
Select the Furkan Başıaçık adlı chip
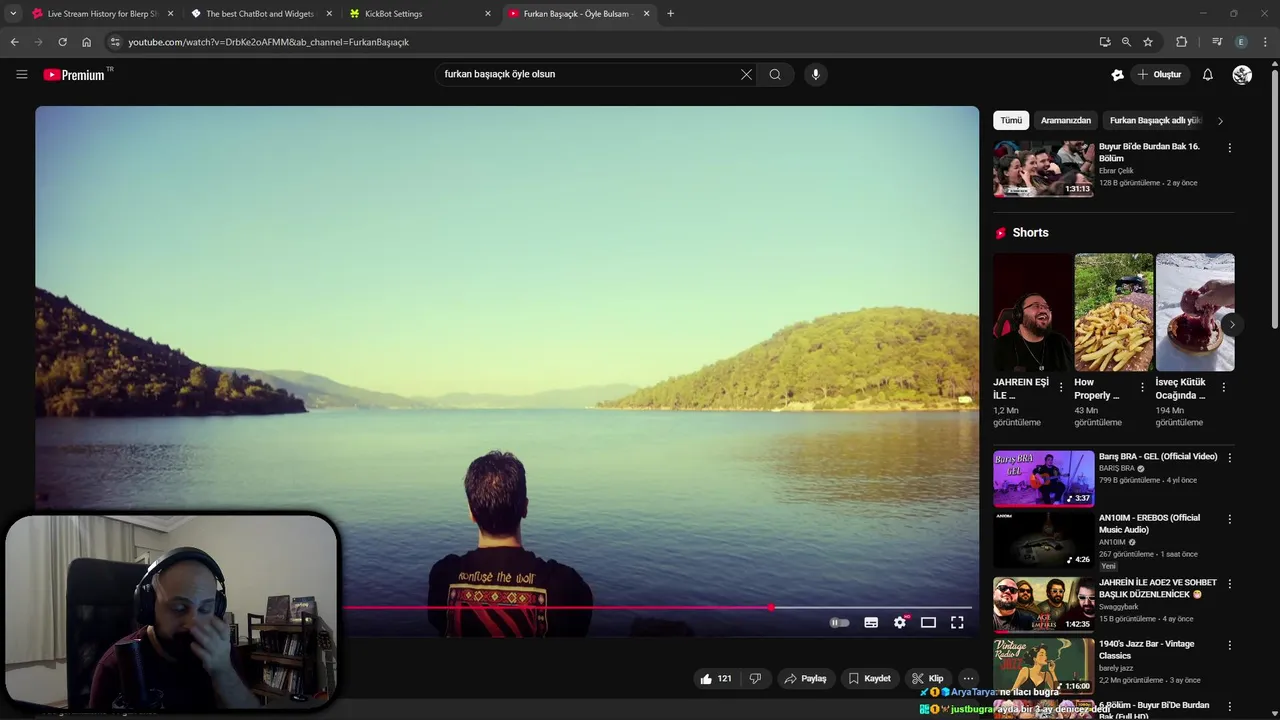coord(1154,120)
